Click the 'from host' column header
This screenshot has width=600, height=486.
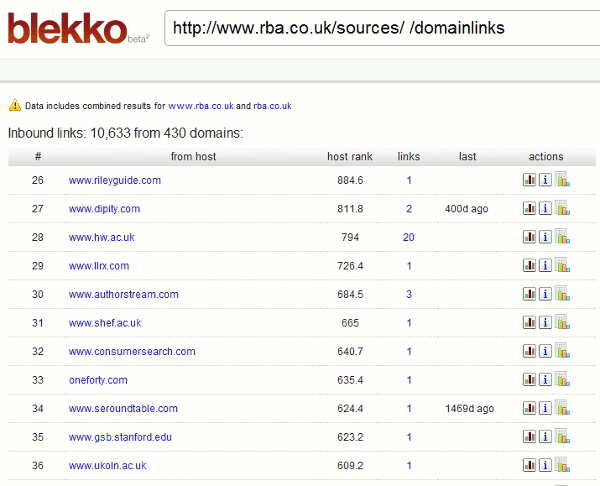(x=193, y=157)
